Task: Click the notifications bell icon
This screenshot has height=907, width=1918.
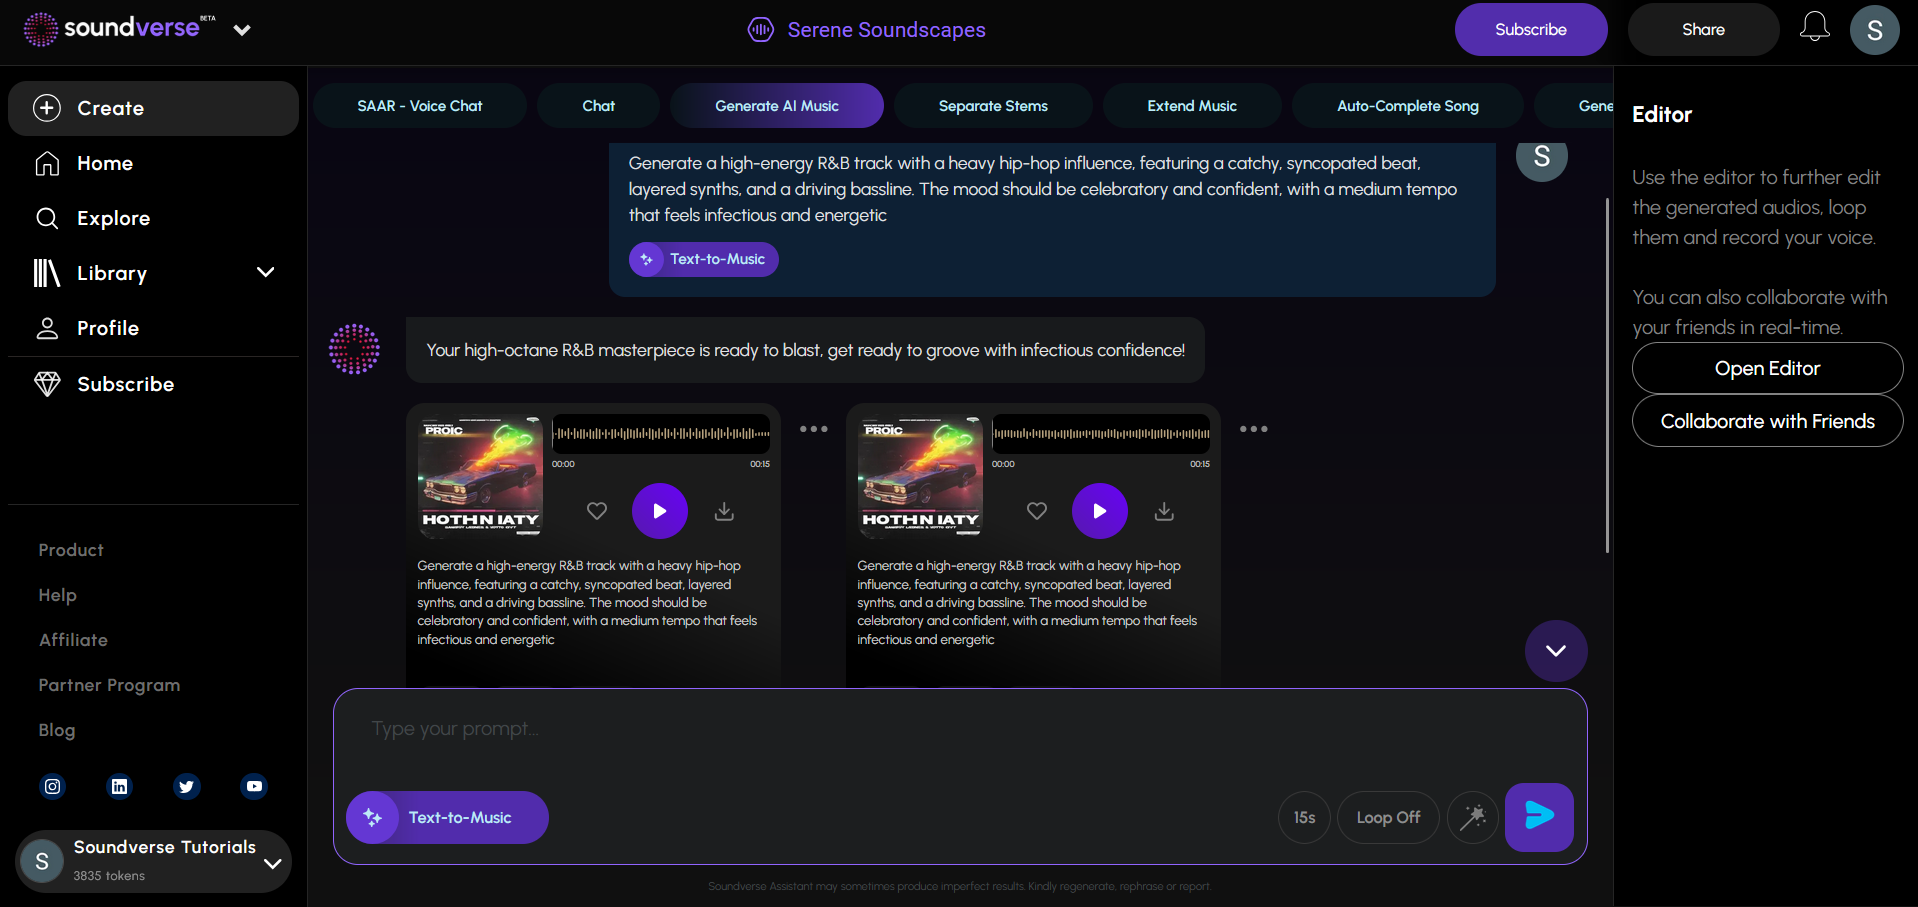Action: [x=1814, y=28]
